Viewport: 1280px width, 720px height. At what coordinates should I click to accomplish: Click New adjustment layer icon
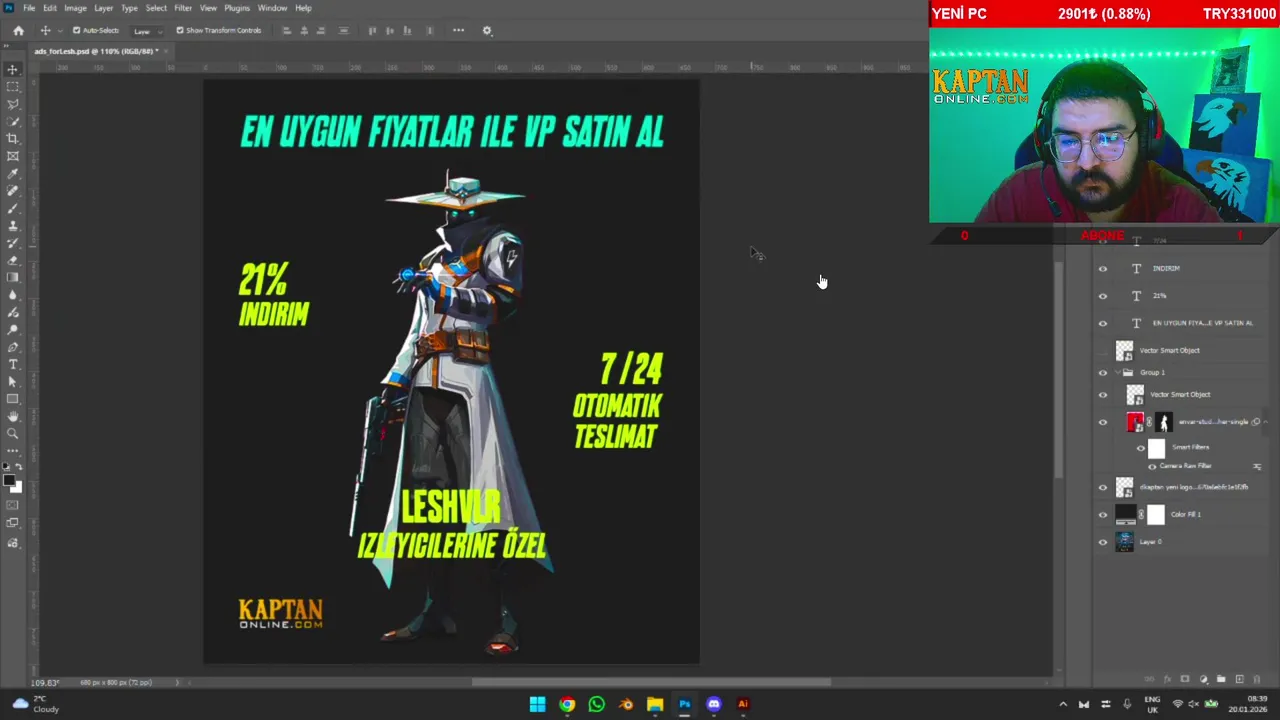point(1203,679)
